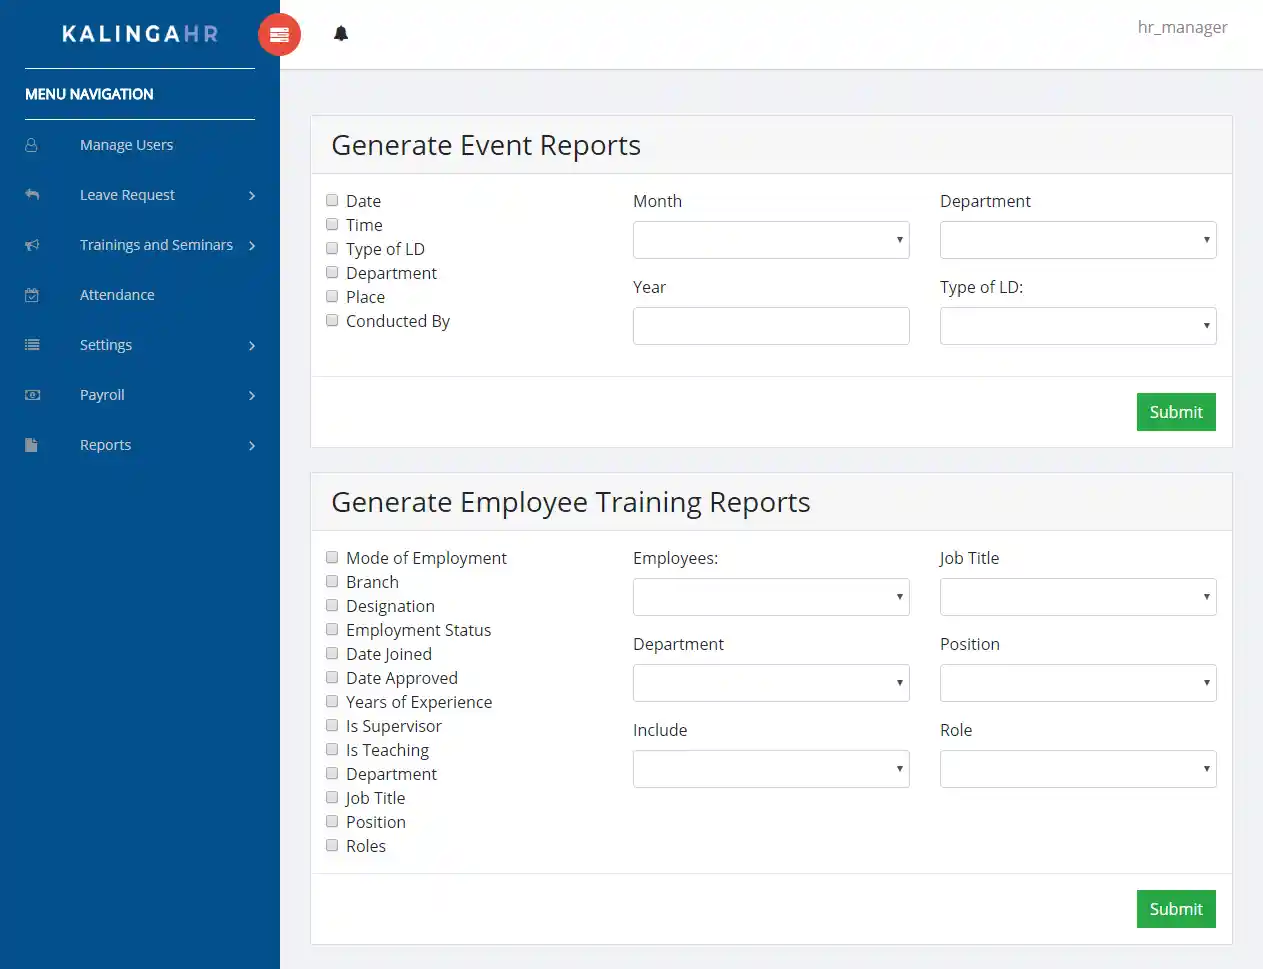Screen dimensions: 1263x969
Task: Check the Date checkbox
Action: [x=332, y=200]
